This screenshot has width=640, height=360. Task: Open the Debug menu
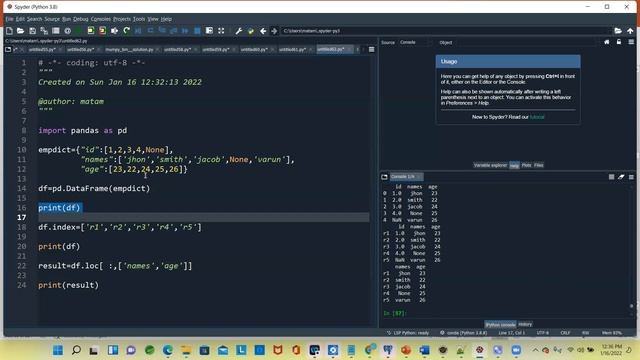[x=81, y=19]
